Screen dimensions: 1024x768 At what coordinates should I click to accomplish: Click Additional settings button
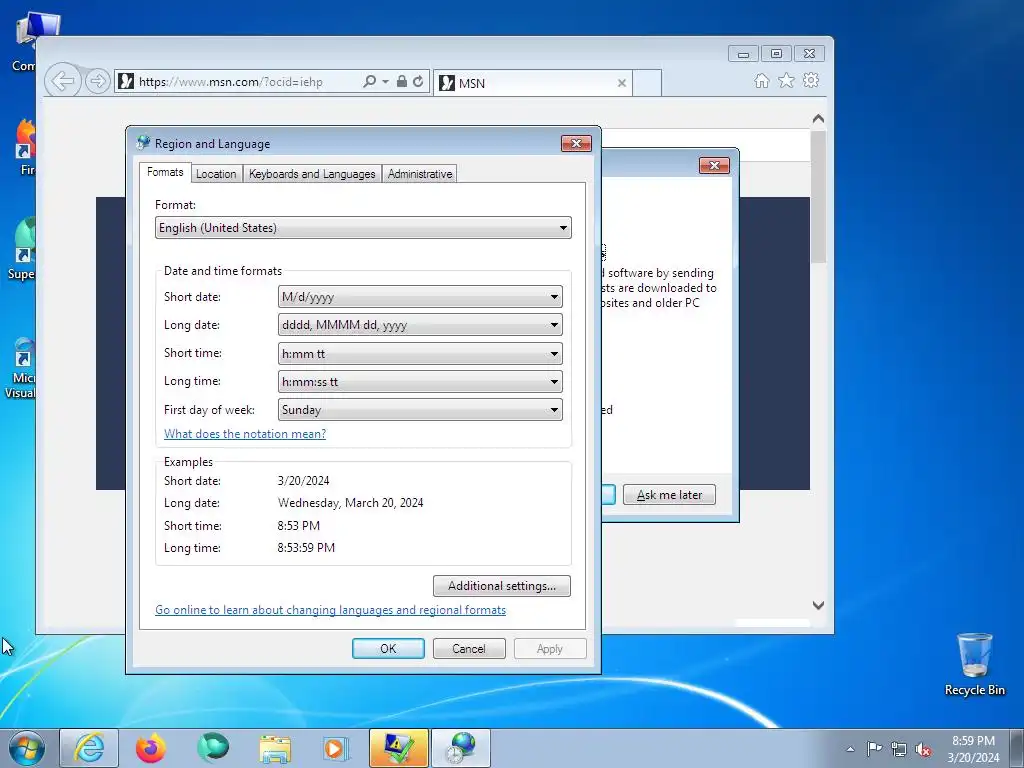point(502,586)
